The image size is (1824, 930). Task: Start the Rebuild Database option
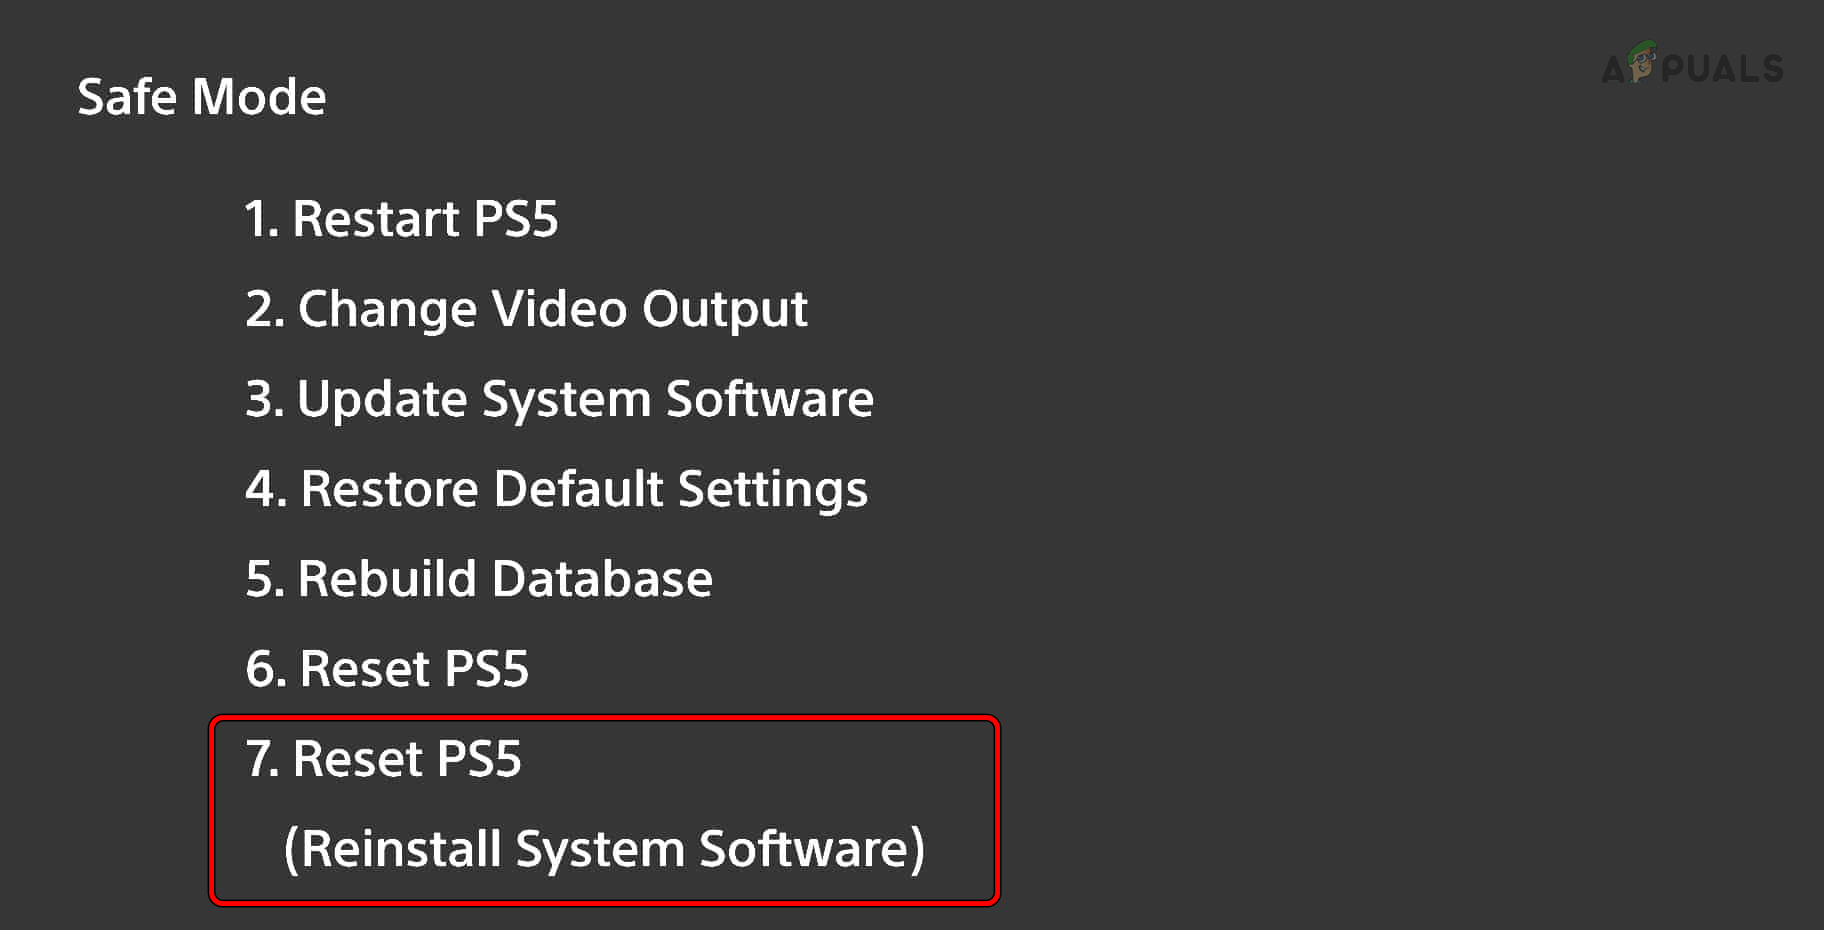(x=480, y=579)
